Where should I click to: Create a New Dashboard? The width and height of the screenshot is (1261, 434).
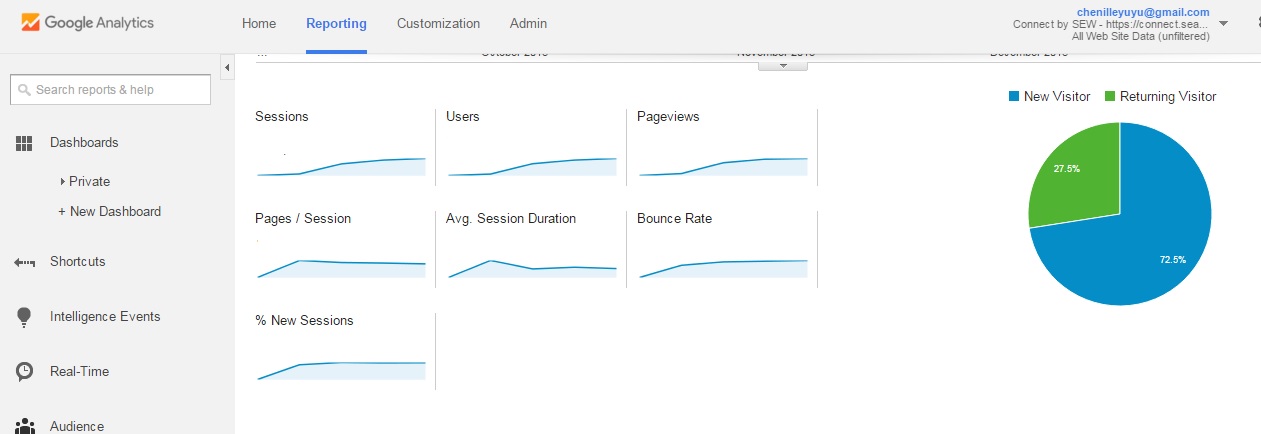pos(110,212)
